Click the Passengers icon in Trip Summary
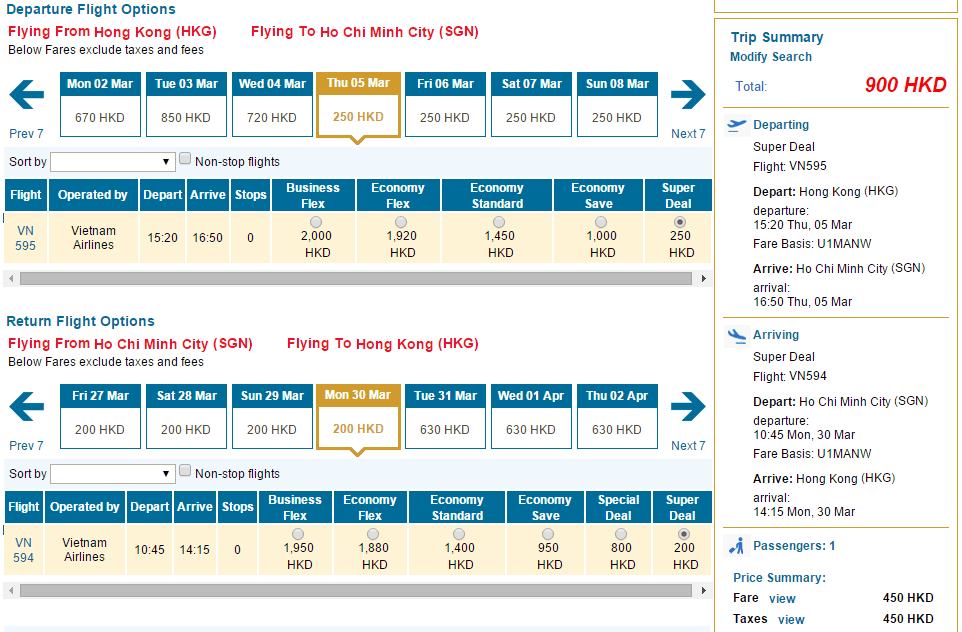The height and width of the screenshot is (632, 962). click(x=738, y=546)
